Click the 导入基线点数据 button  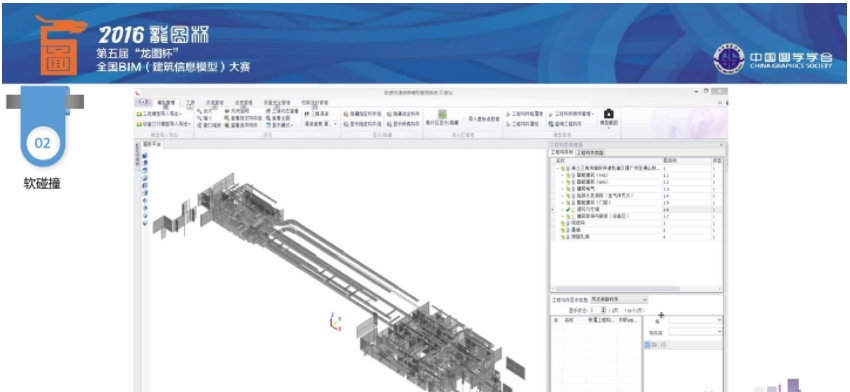coord(484,119)
